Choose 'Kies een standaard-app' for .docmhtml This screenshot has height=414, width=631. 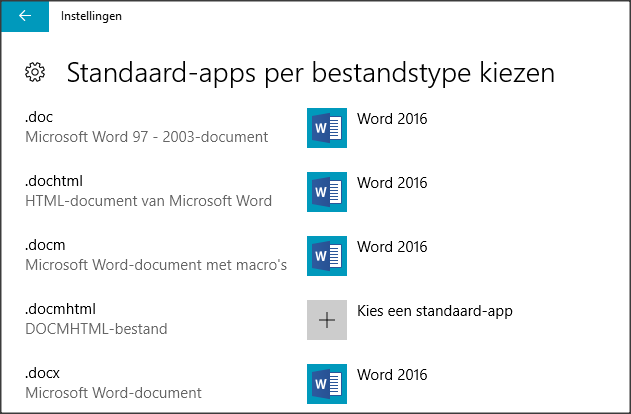click(435, 311)
